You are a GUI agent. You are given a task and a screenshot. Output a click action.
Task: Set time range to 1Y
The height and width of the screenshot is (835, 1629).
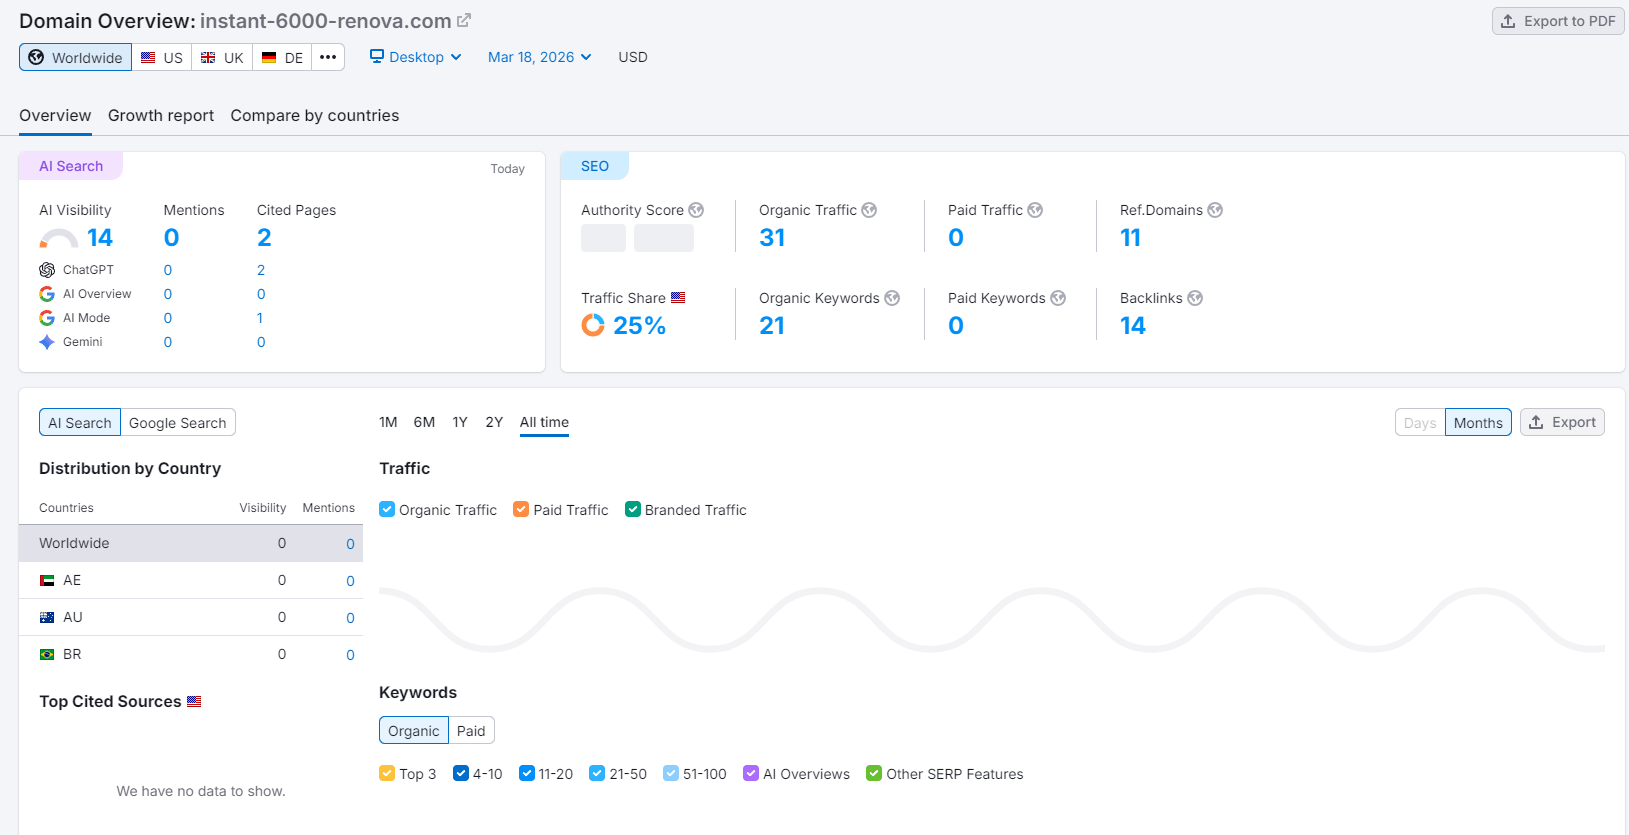(460, 422)
